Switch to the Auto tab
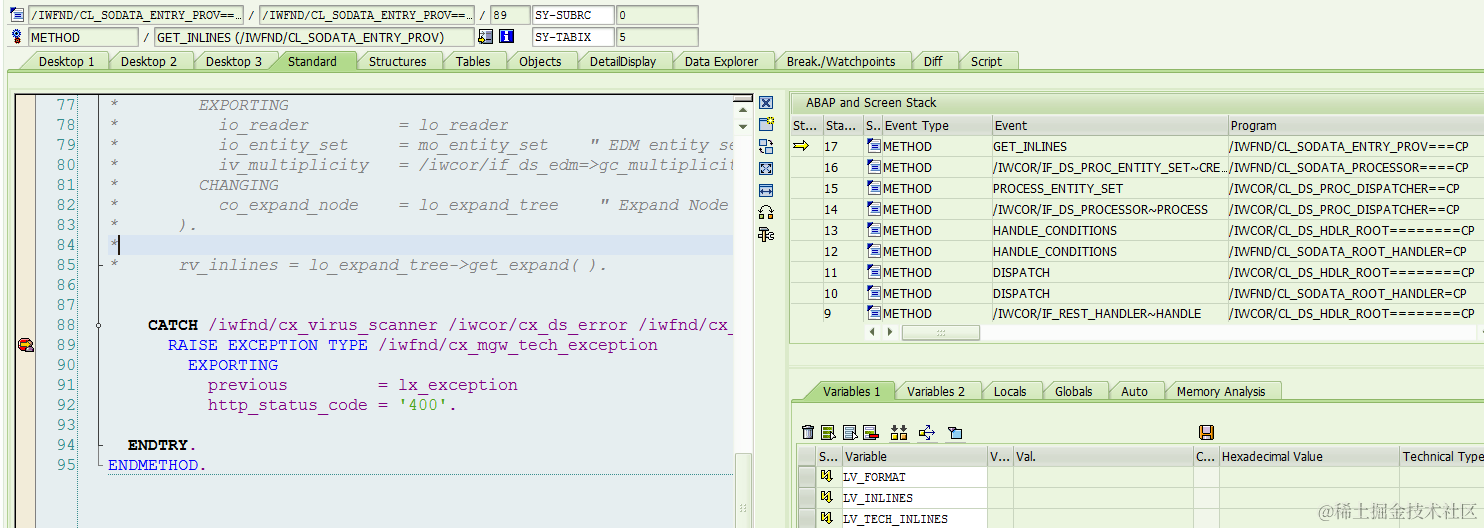The width and height of the screenshot is (1484, 528). 1134,391
